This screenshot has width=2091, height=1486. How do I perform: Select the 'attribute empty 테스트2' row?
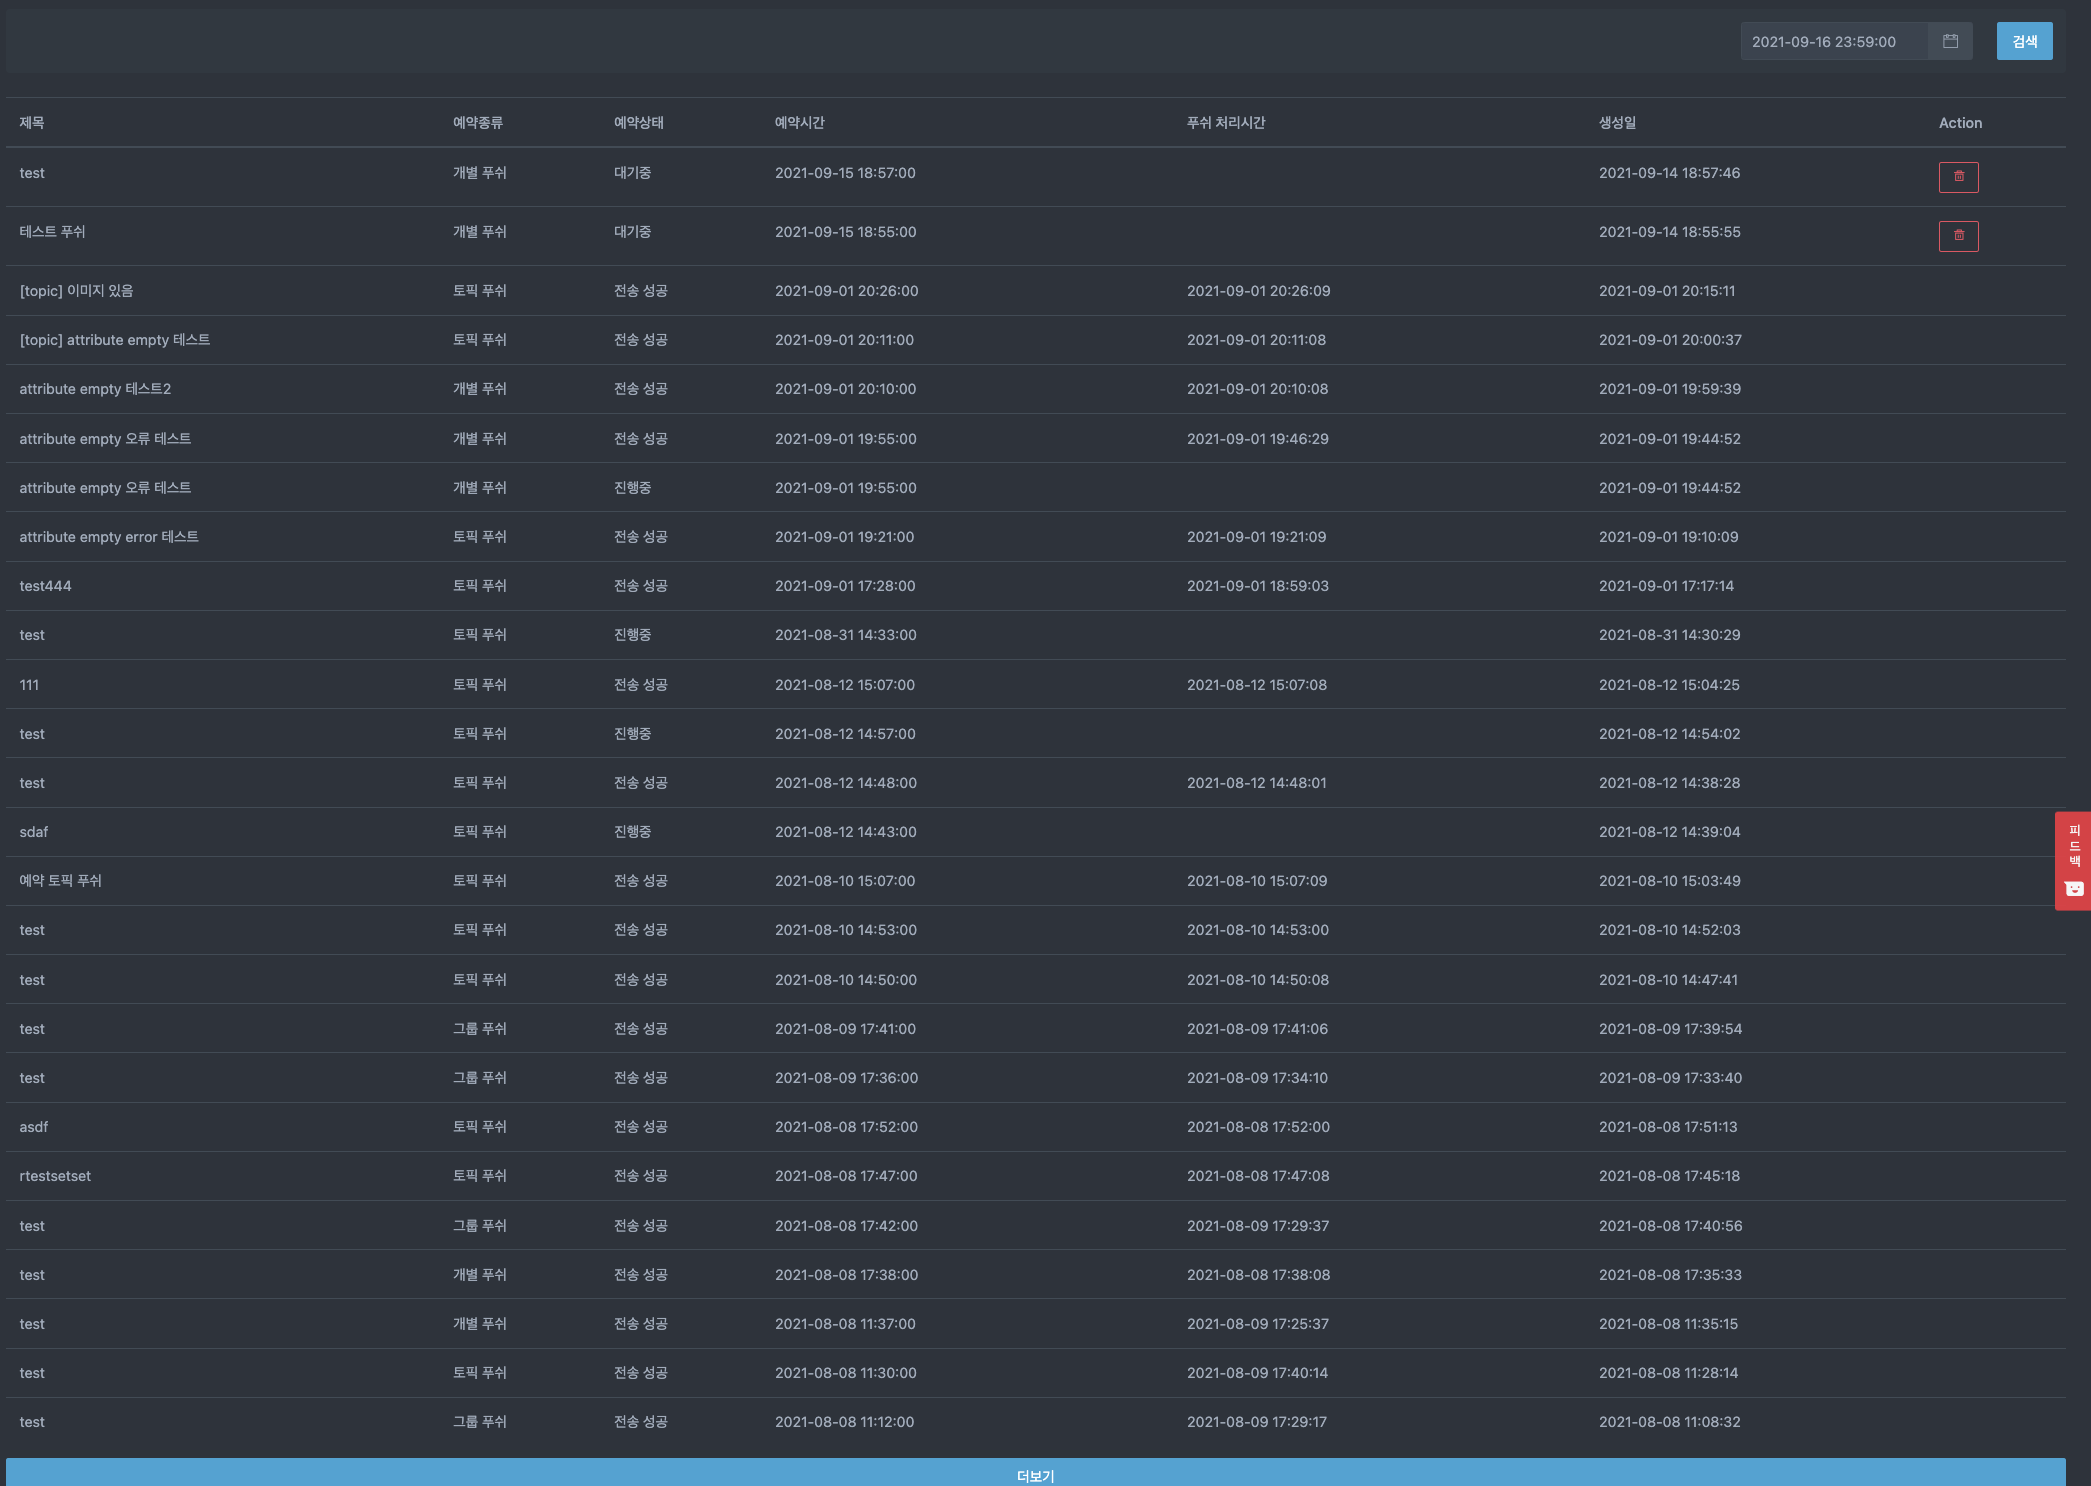tap(95, 389)
